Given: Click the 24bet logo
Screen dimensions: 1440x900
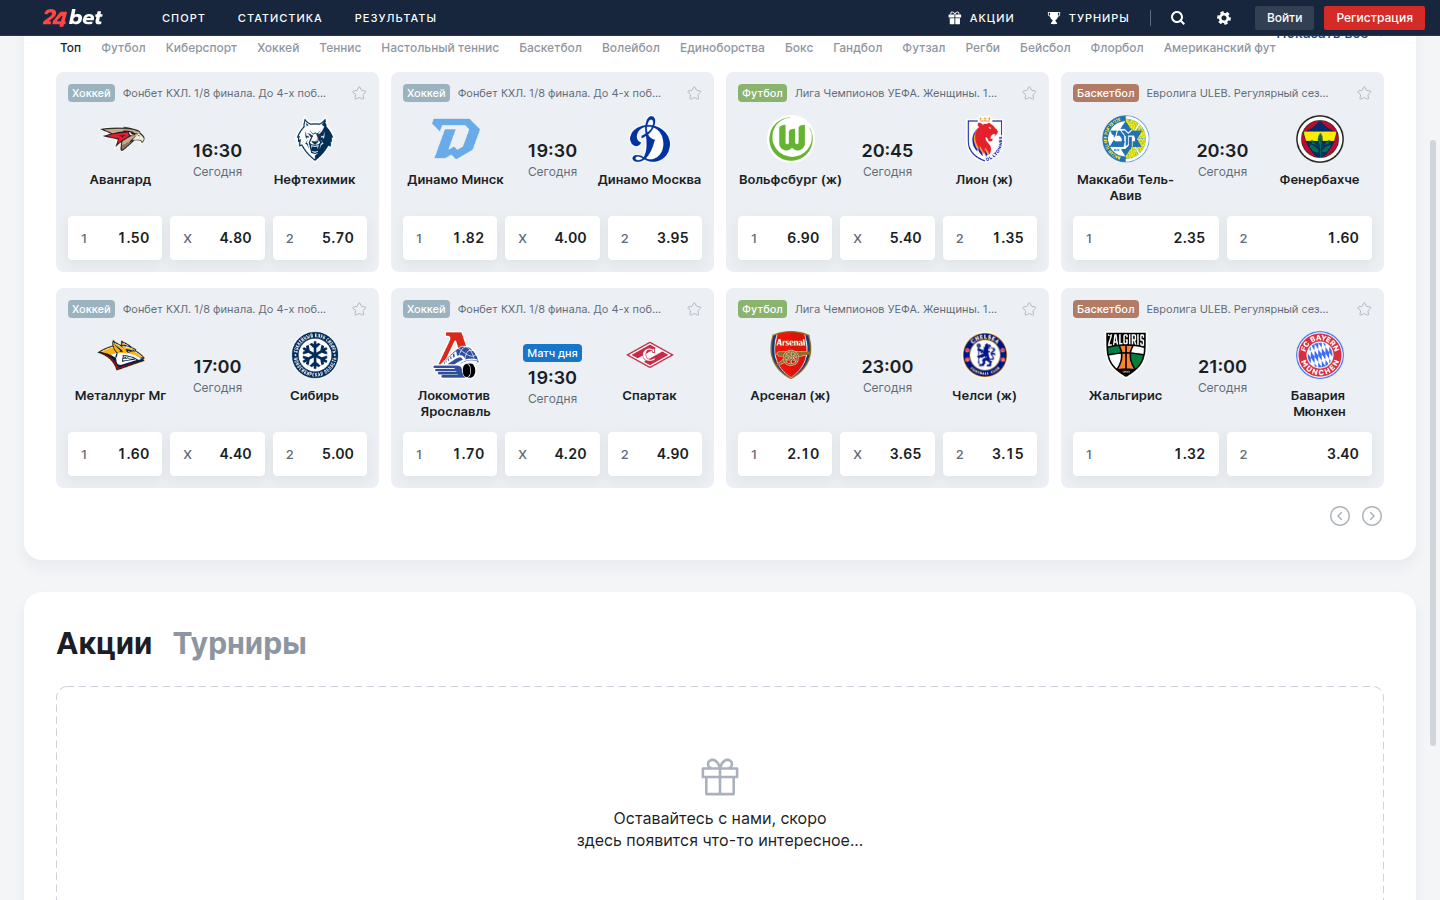Looking at the screenshot, I should pos(72,18).
